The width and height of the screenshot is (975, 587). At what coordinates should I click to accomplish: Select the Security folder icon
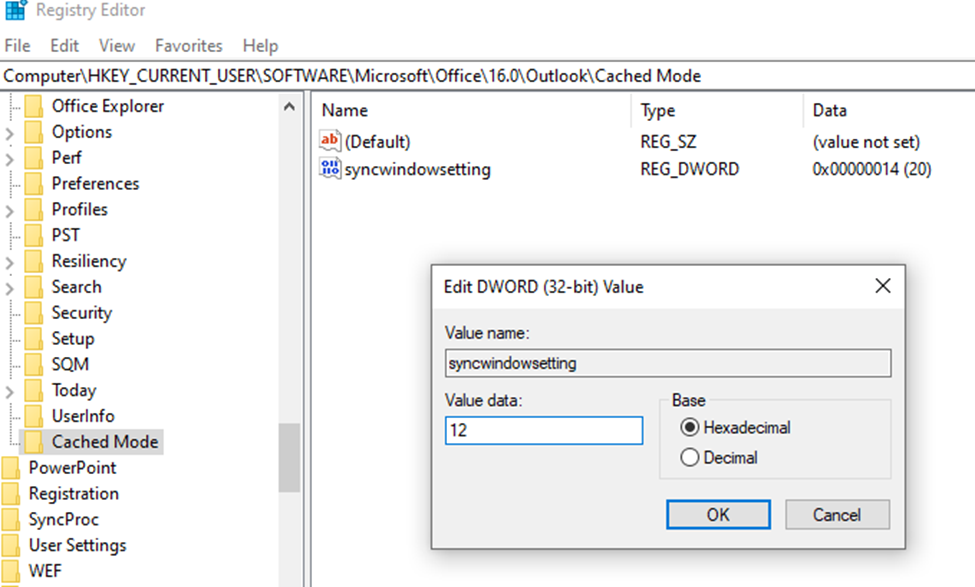click(34, 313)
